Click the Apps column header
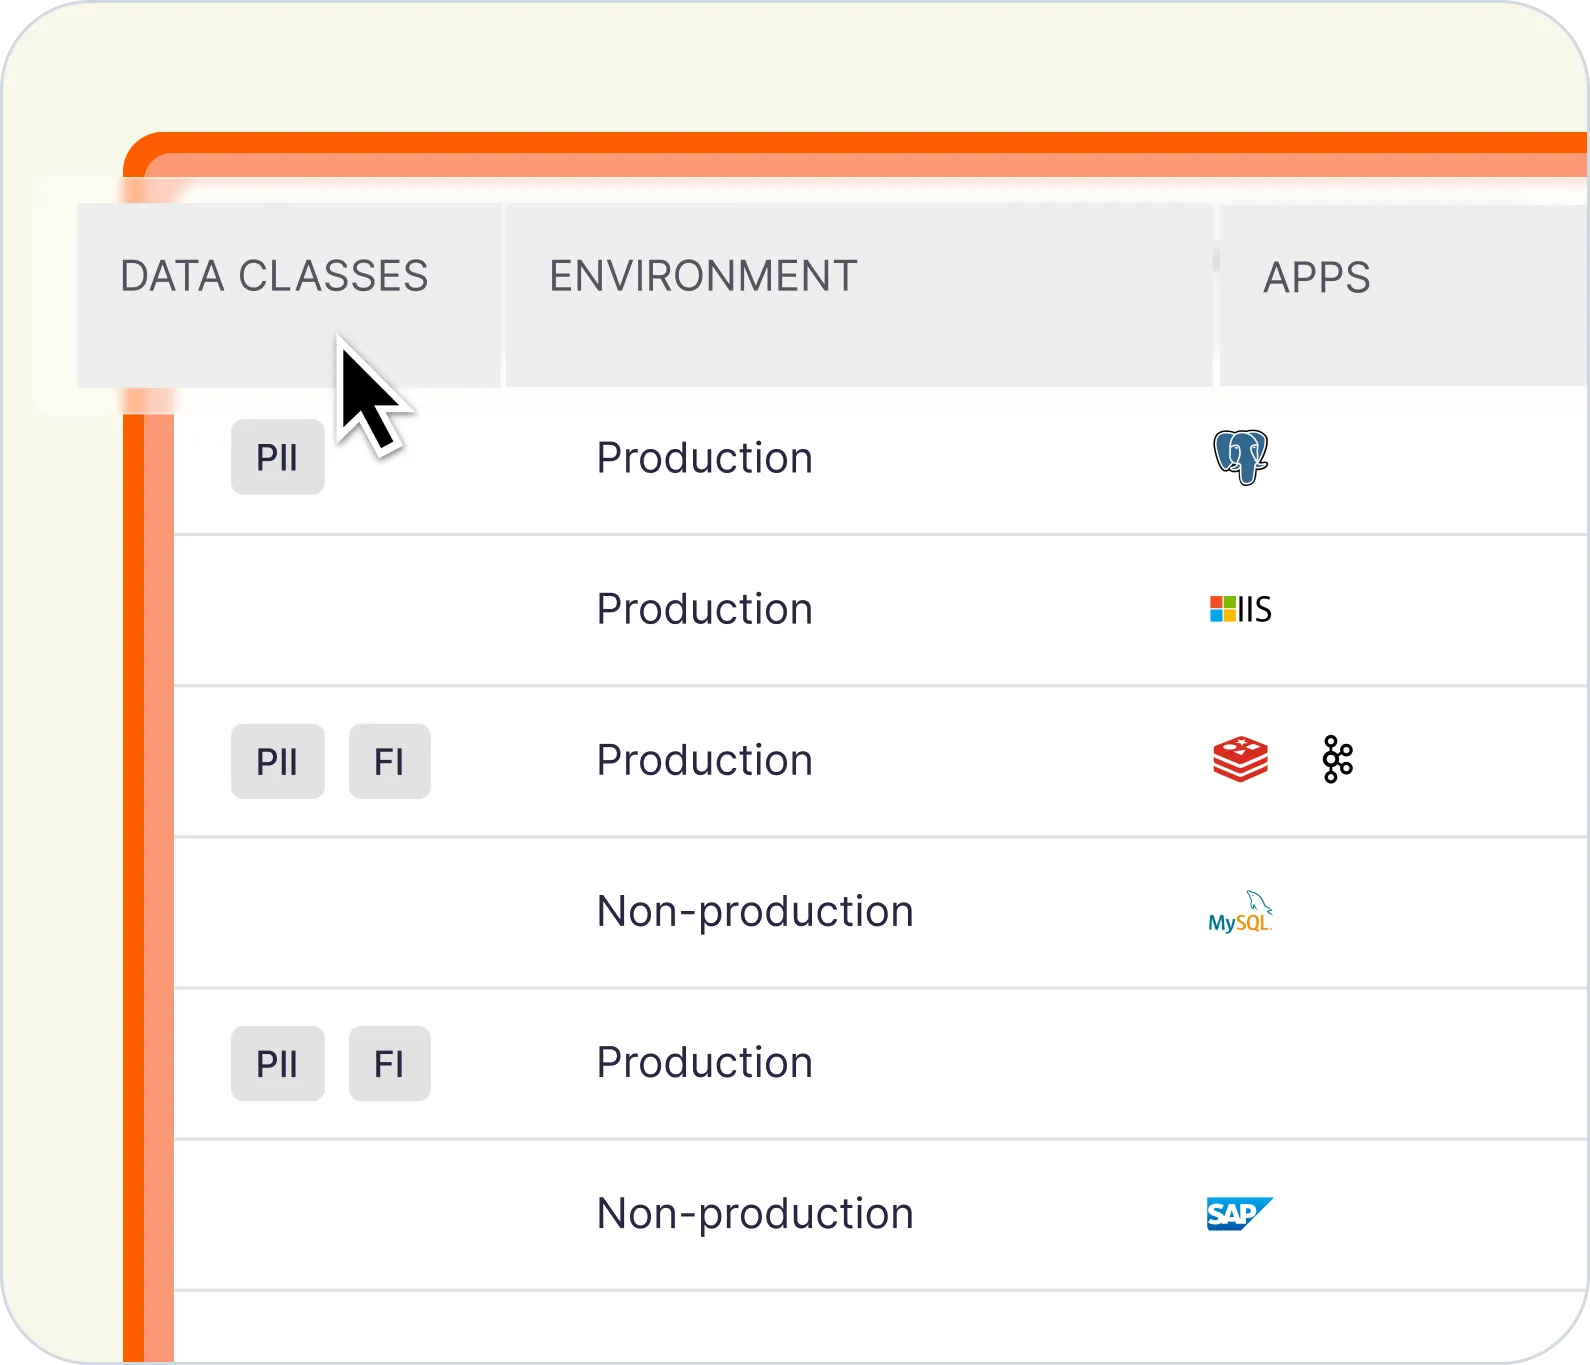Screen dimensions: 1590x1365 [x=1316, y=278]
